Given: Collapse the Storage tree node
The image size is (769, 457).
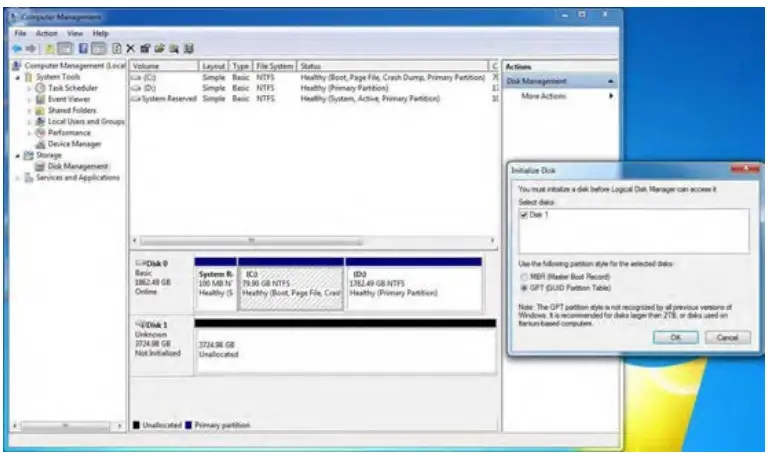Looking at the screenshot, I should pos(18,156).
